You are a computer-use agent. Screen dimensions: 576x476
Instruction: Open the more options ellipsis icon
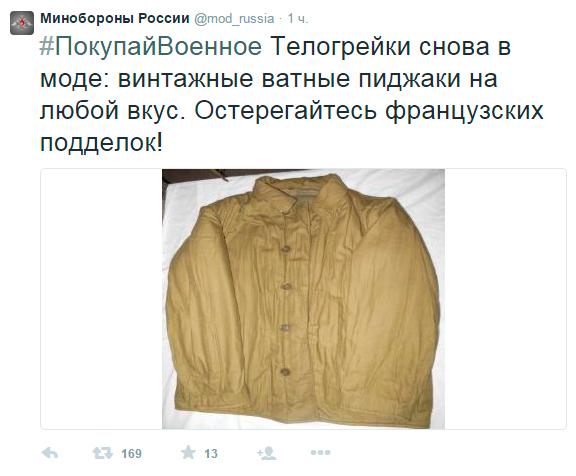320,453
